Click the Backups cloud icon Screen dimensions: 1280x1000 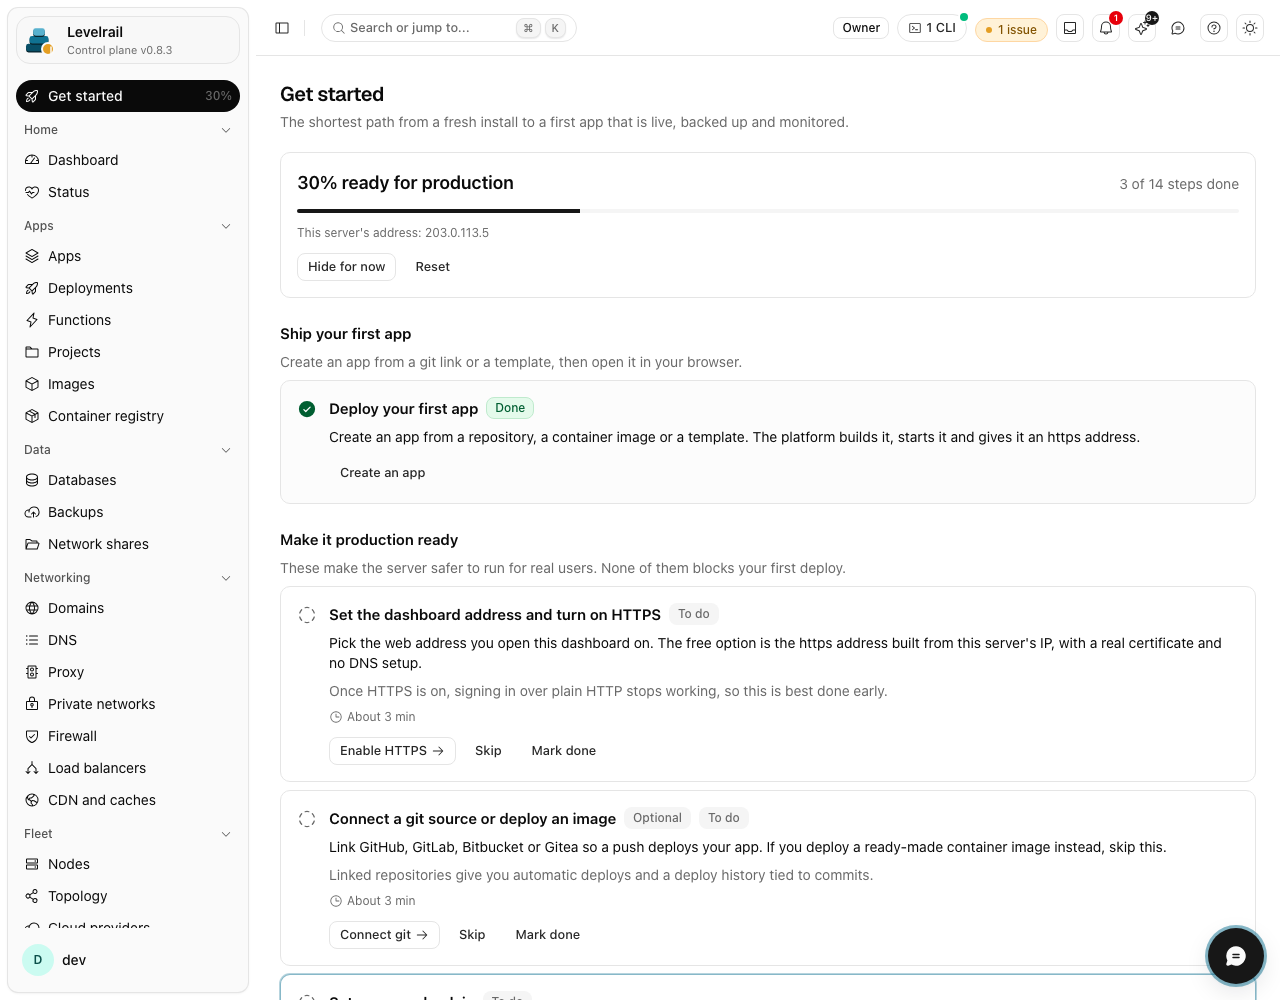[x=32, y=512]
